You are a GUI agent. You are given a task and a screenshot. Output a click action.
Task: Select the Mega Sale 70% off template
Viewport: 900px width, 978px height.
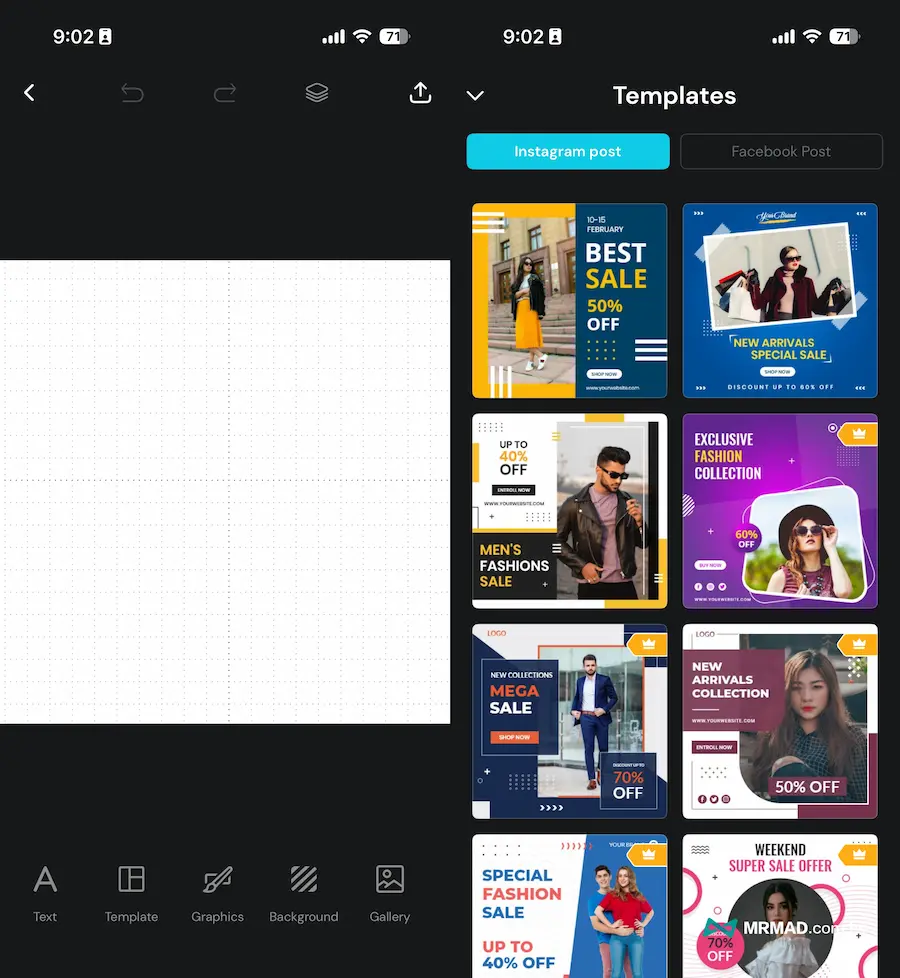pyautogui.click(x=570, y=721)
